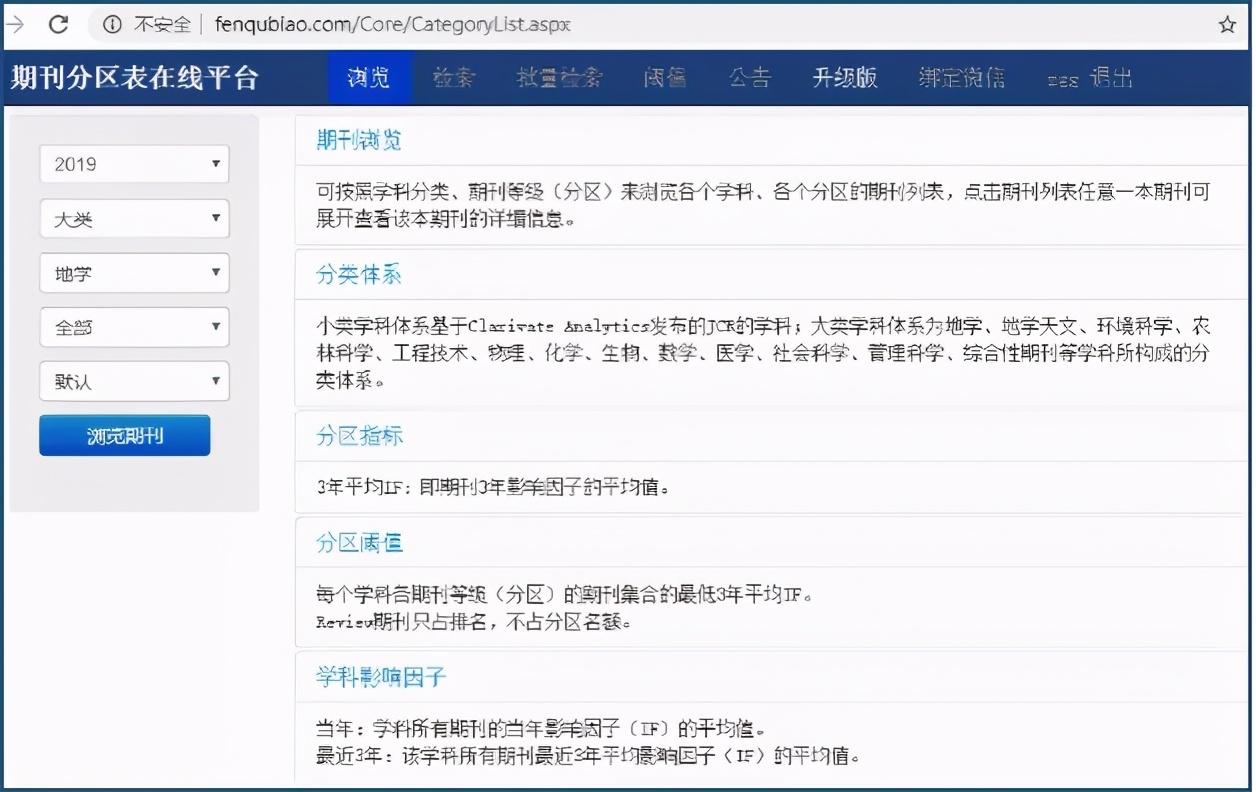Image resolution: width=1256 pixels, height=792 pixels.
Task: Open the 地学 subject dropdown
Action: point(134,273)
